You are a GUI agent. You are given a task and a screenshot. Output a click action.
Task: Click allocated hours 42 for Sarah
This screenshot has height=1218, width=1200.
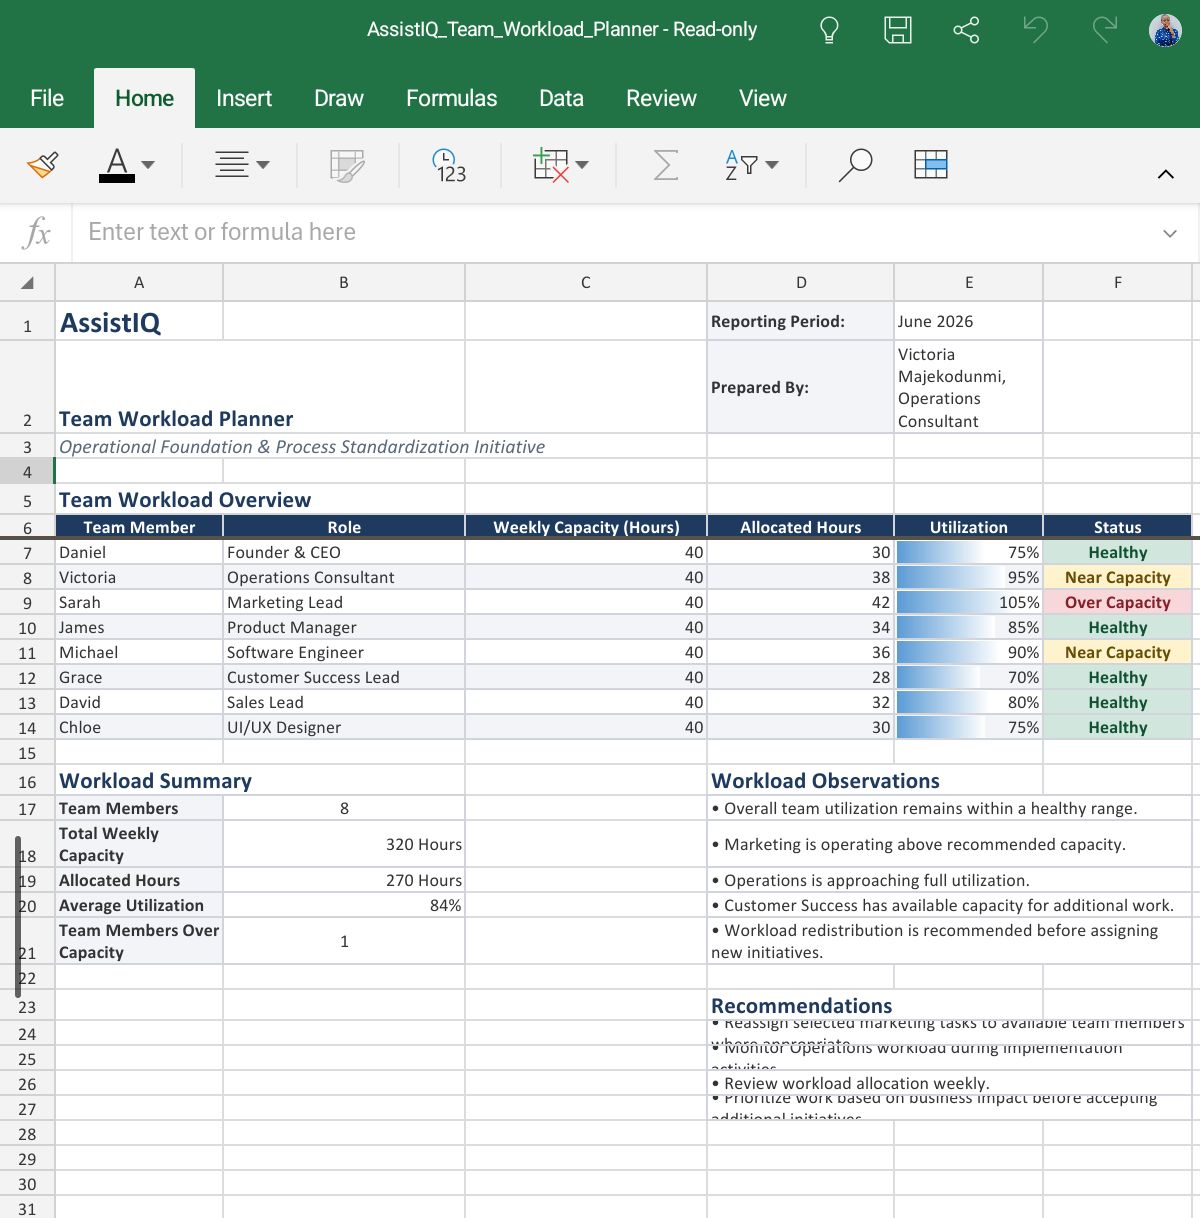(x=800, y=602)
